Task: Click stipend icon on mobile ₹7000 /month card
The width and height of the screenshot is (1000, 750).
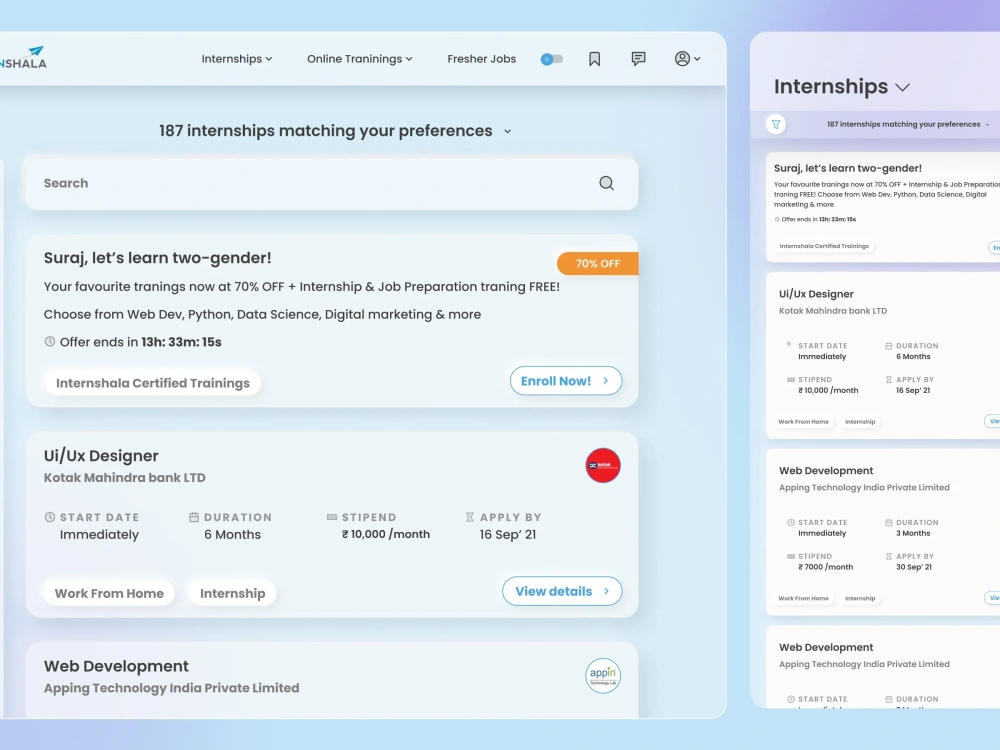Action: pyautogui.click(x=791, y=556)
